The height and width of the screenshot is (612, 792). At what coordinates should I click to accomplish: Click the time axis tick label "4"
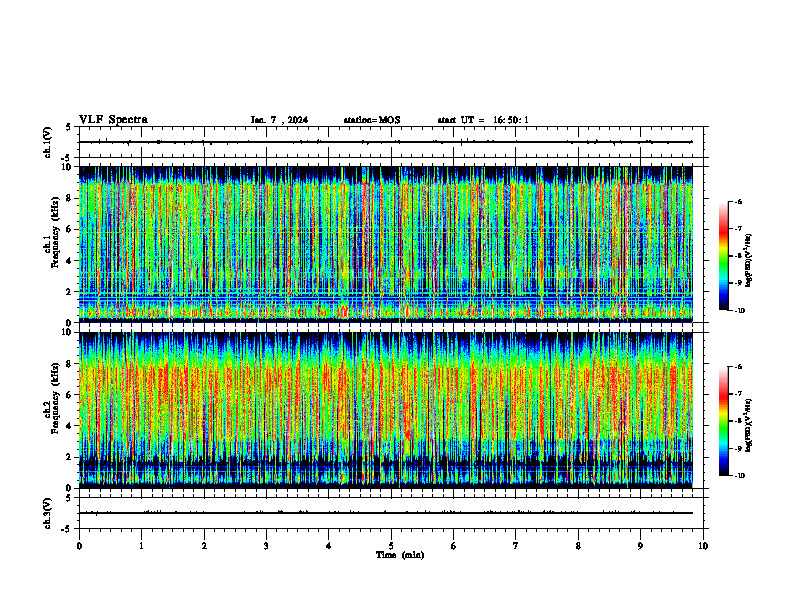pos(329,546)
